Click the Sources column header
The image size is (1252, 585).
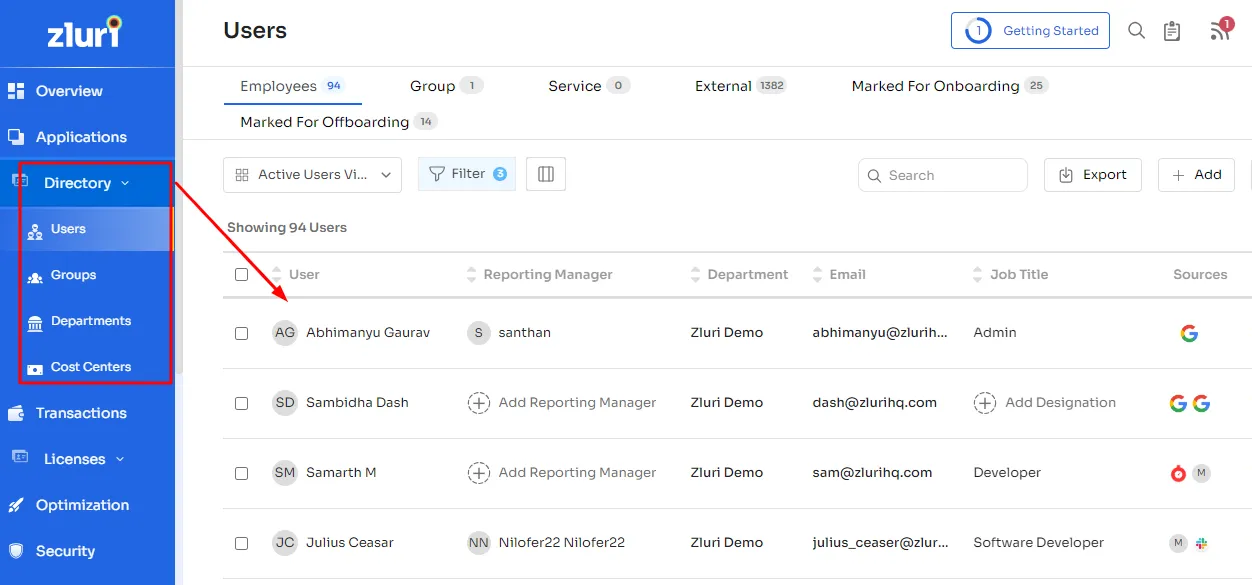tap(1200, 274)
